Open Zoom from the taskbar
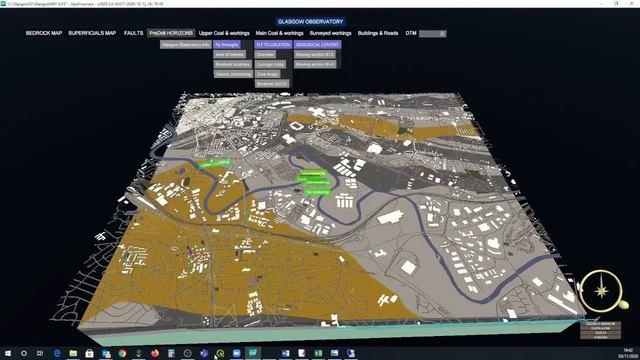 [x=236, y=353]
